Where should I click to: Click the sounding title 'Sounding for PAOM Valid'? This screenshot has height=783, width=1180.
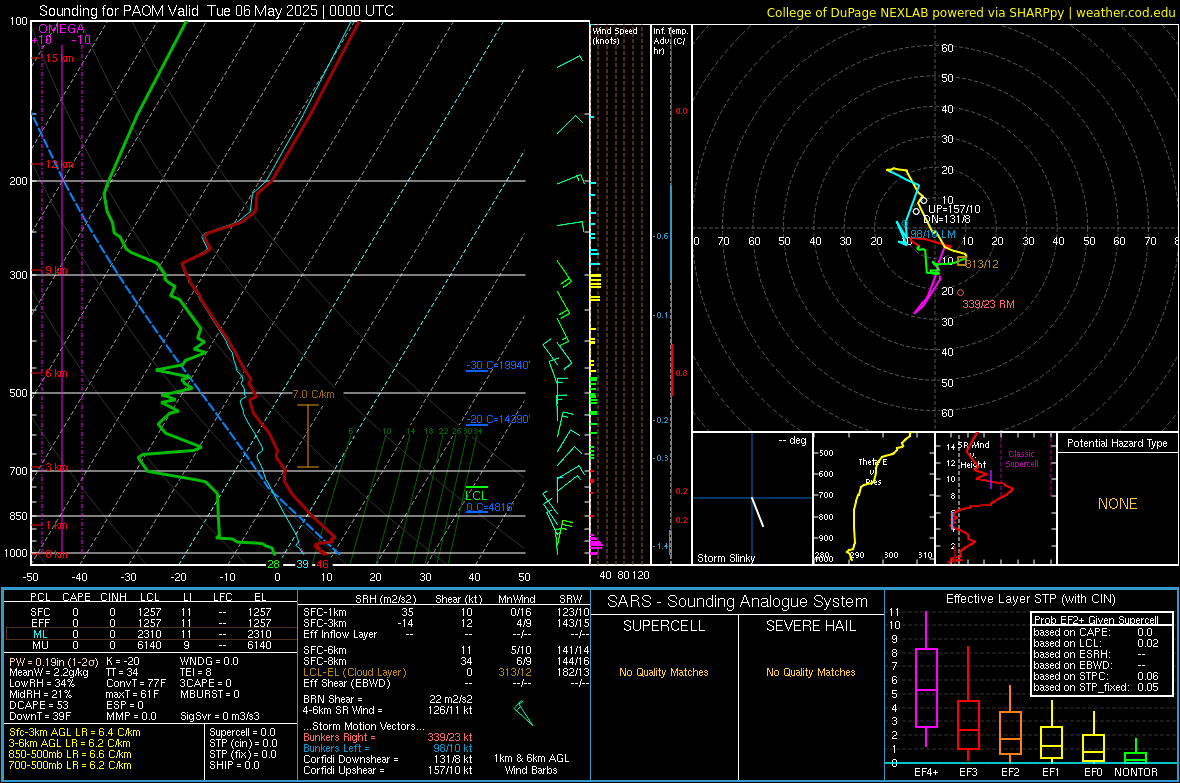point(119,11)
